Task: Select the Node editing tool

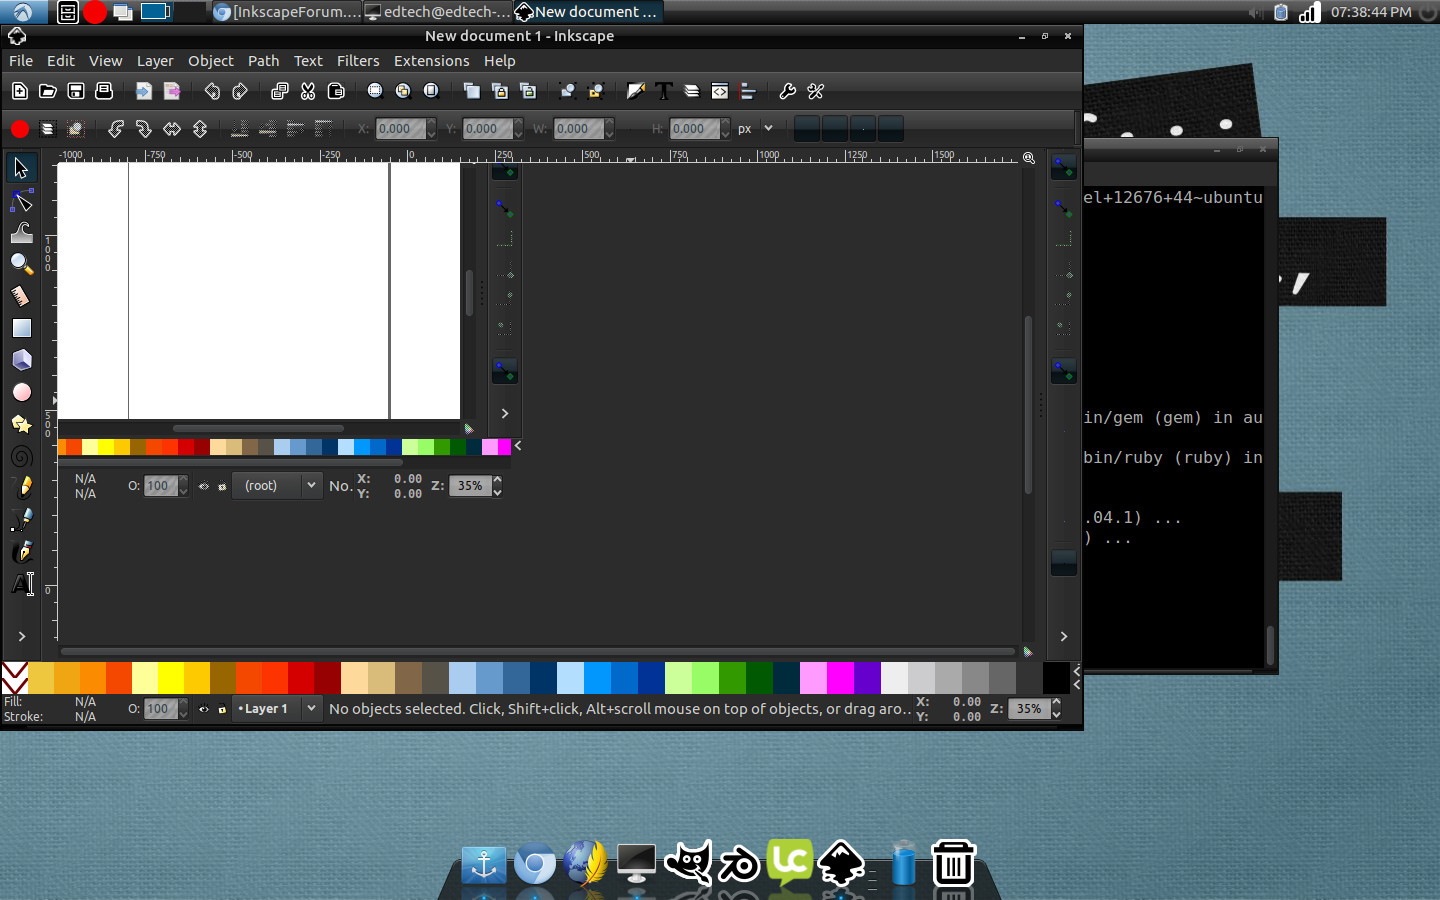Action: click(x=21, y=202)
